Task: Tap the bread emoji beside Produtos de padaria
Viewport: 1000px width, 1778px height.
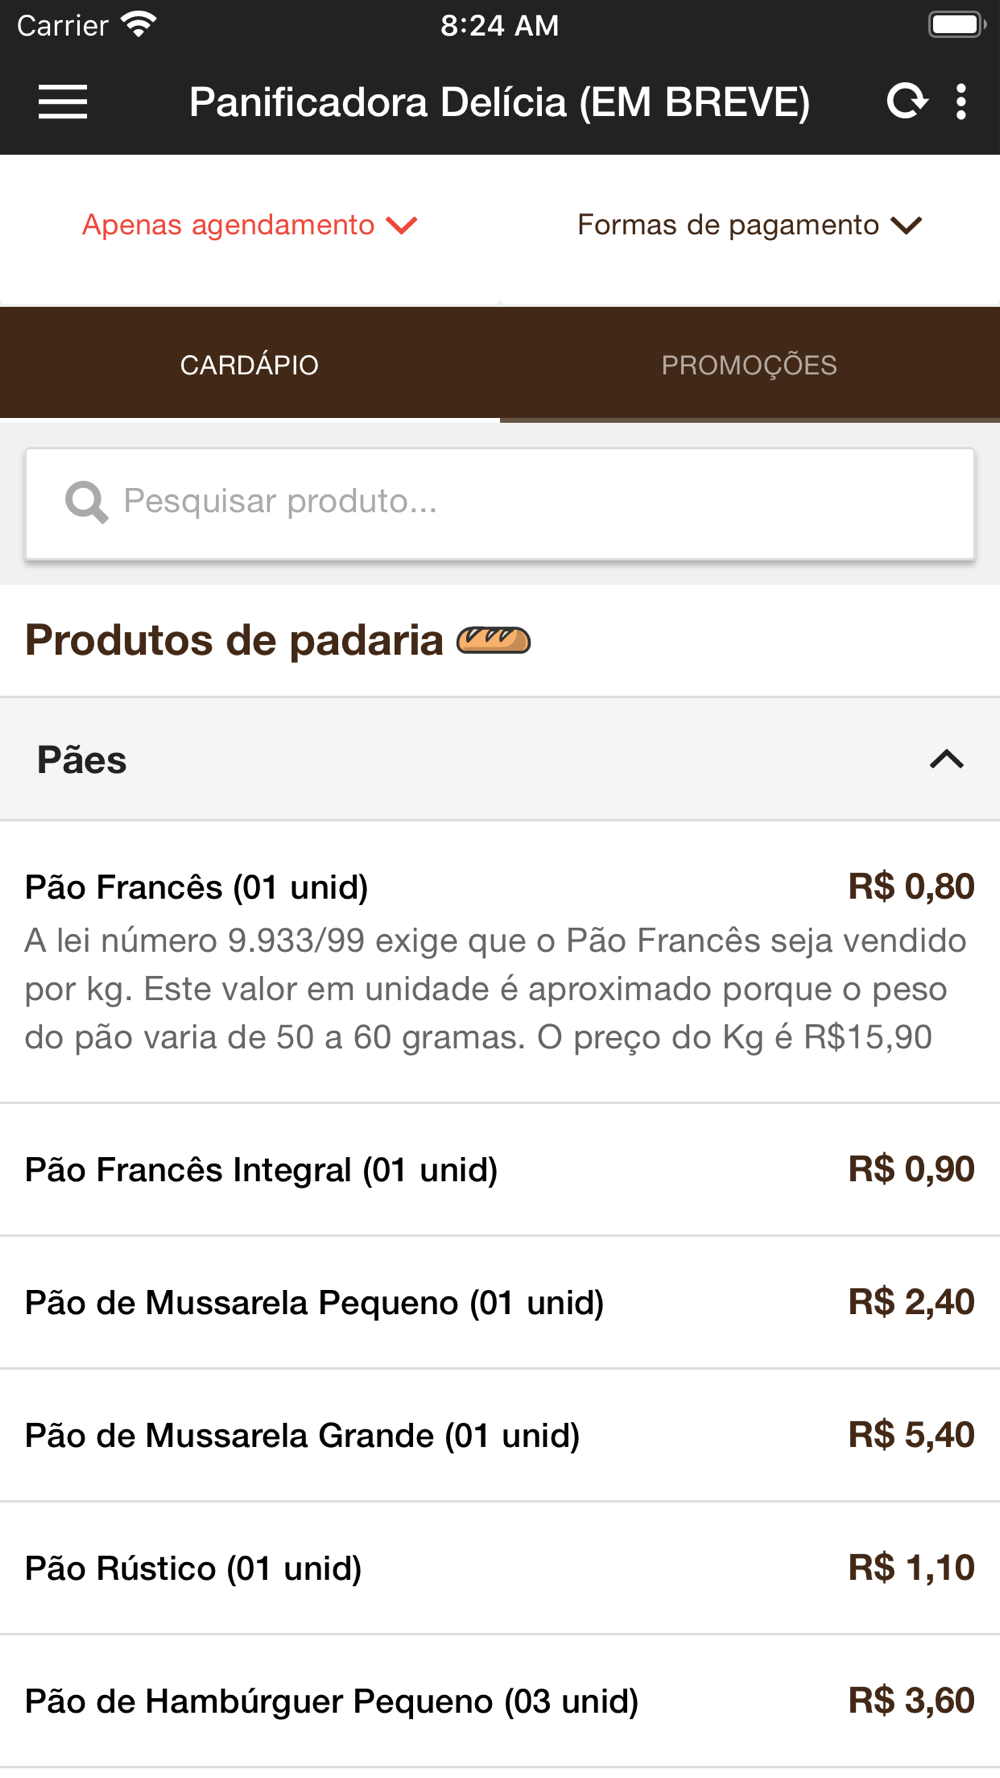Action: pos(494,640)
